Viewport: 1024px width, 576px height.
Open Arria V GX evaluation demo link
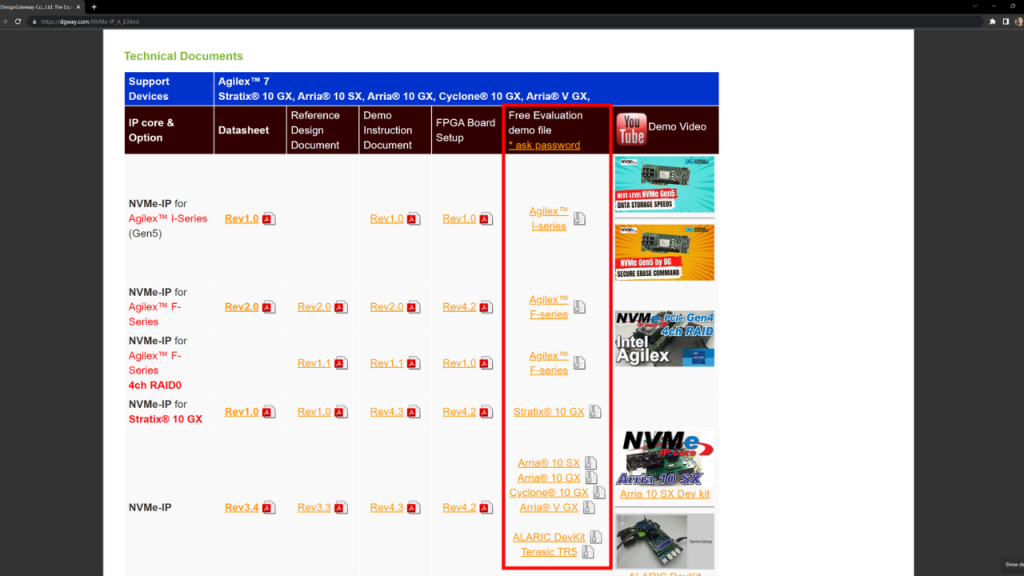click(549, 507)
